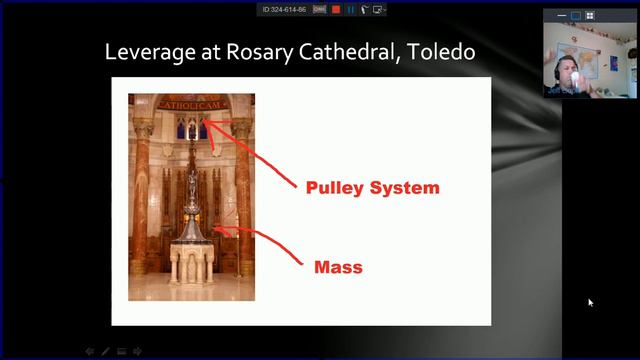Image resolution: width=640 pixels, height=360 pixels.
Task: Click the presenter's webcam video thumbnail
Action: pyautogui.click(x=590, y=60)
